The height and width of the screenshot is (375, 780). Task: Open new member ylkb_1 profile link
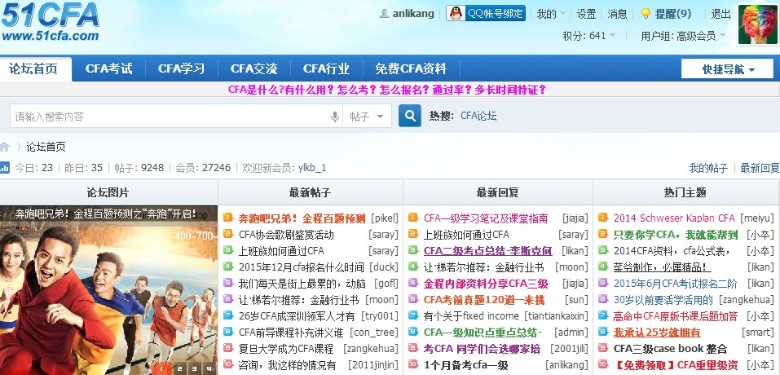pyautogui.click(x=312, y=168)
